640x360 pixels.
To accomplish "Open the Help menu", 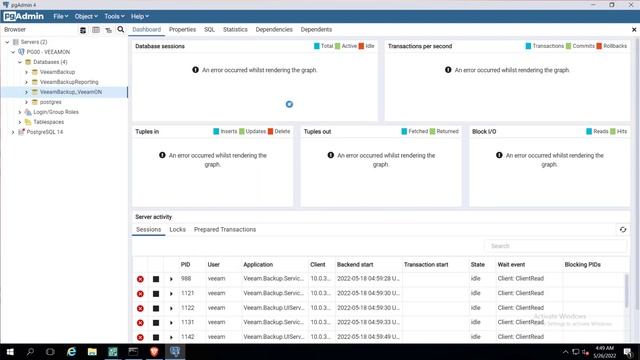I will tap(140, 16).
